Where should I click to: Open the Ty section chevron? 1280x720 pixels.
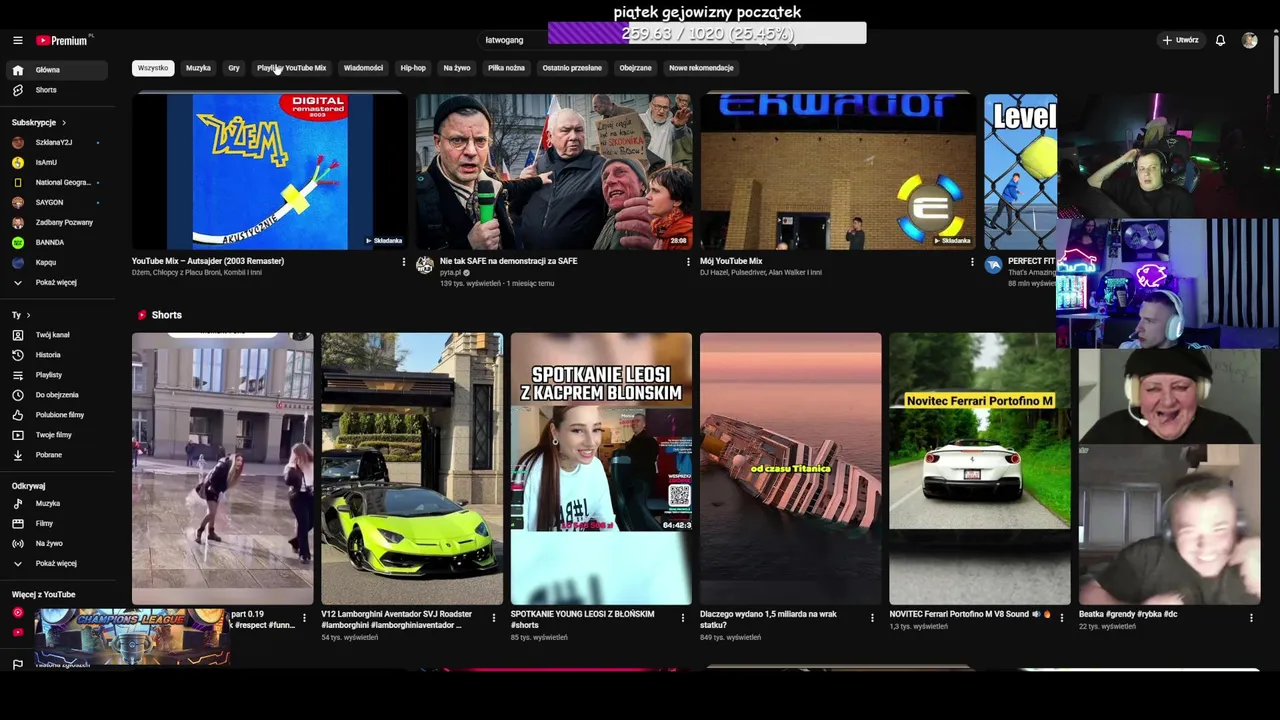(x=28, y=315)
